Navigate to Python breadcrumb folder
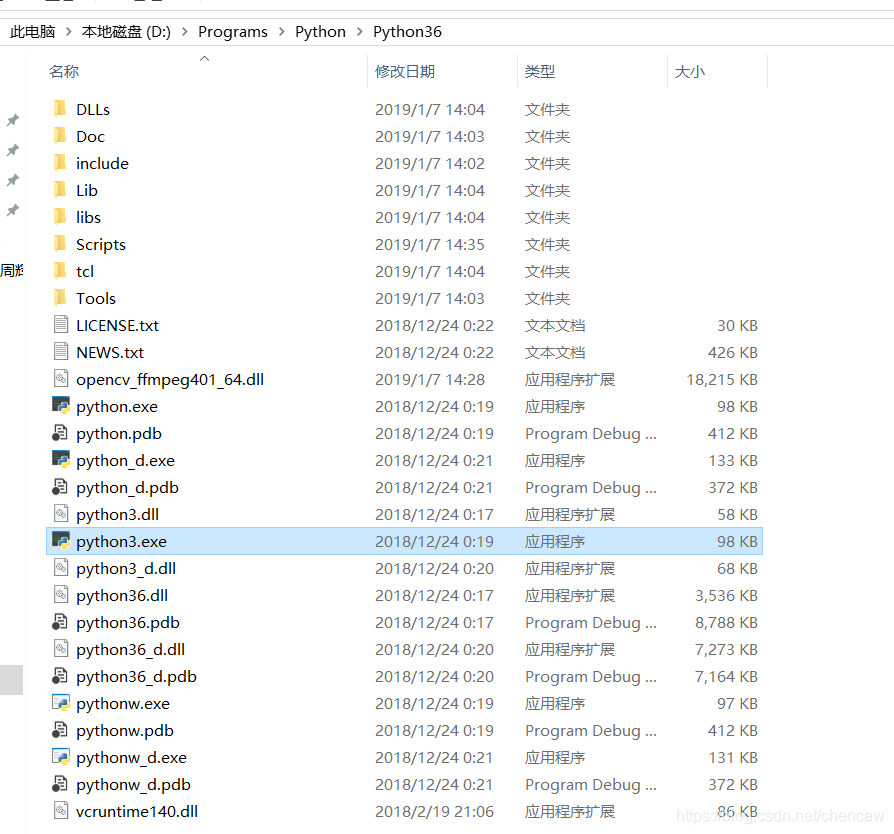The width and height of the screenshot is (894, 834). [320, 31]
